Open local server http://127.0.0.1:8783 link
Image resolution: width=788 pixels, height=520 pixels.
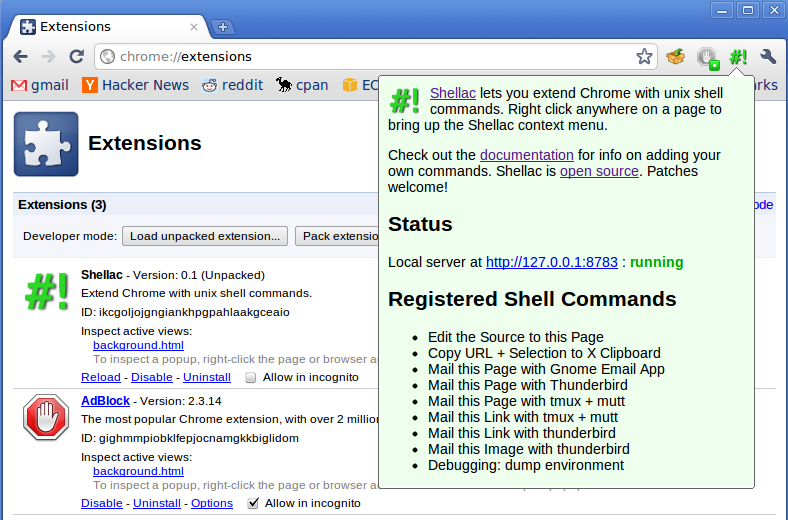pos(552,262)
